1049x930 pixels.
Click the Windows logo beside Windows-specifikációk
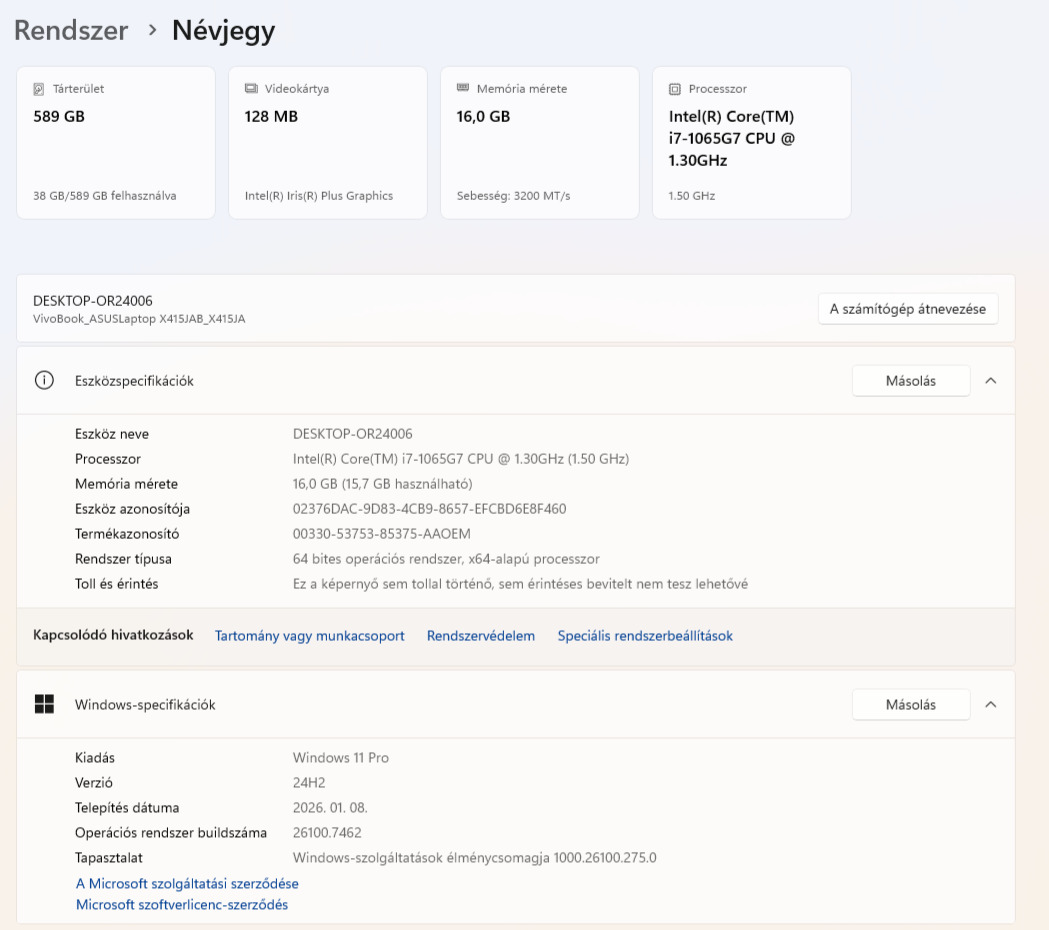(x=44, y=704)
